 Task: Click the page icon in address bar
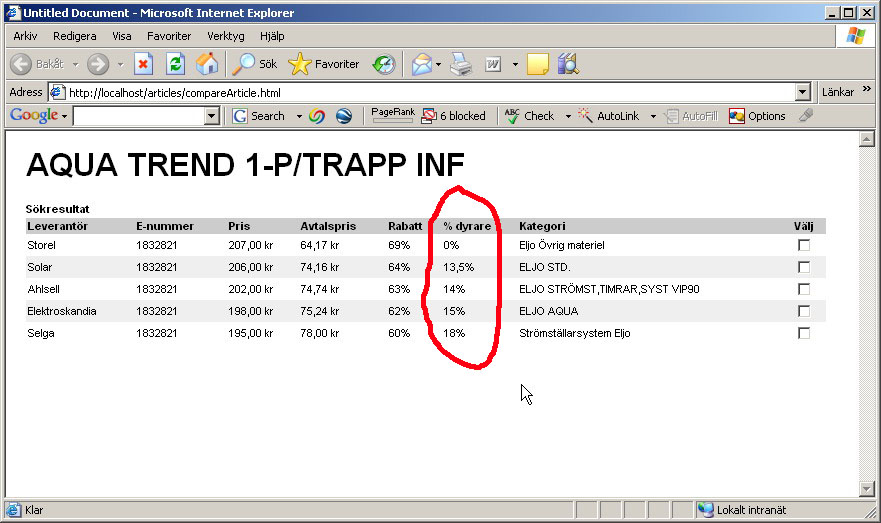pyautogui.click(x=57, y=92)
